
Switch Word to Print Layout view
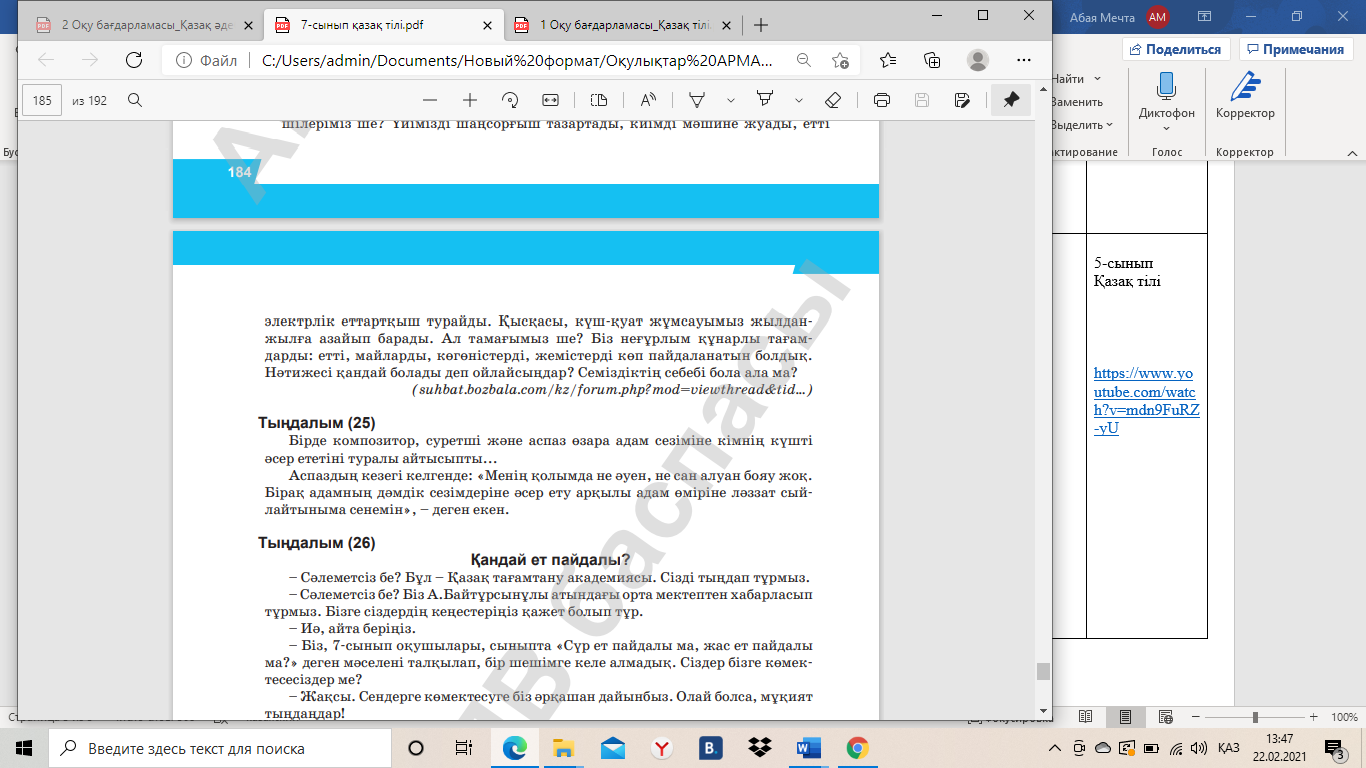[1125, 717]
